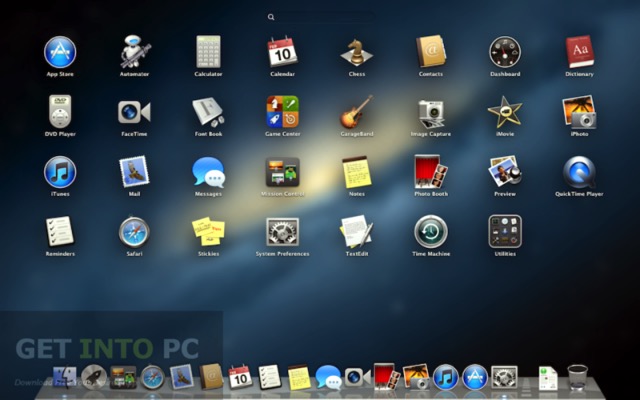The width and height of the screenshot is (640, 400).
Task: Open Mission Control from the Dock
Action: coord(123,378)
